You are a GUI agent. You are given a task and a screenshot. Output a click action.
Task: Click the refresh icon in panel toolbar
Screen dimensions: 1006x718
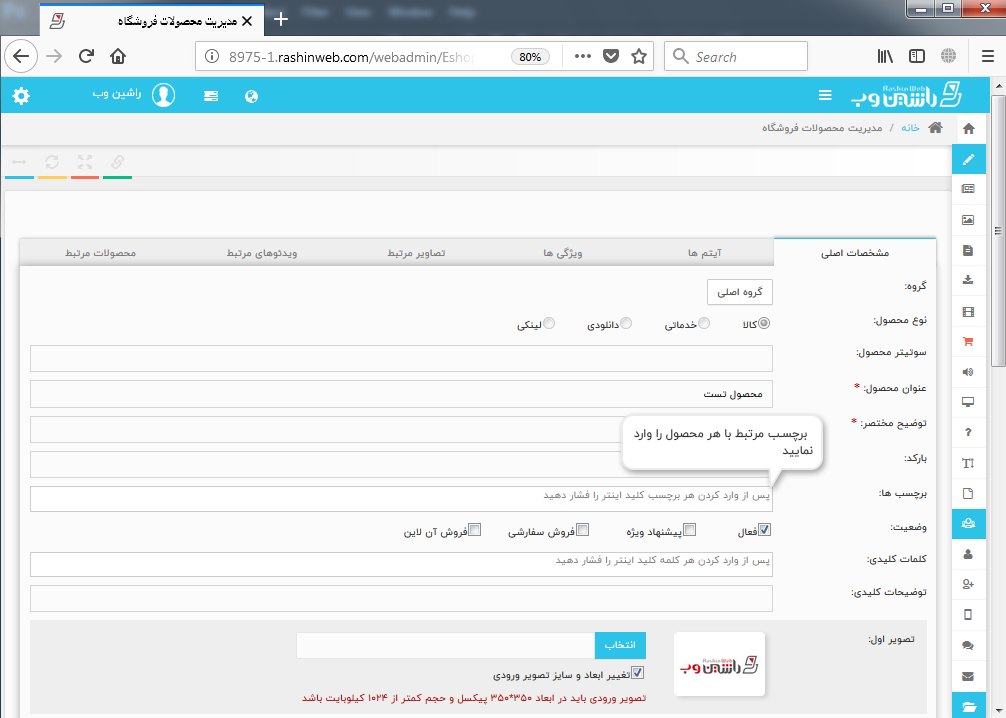(x=52, y=161)
